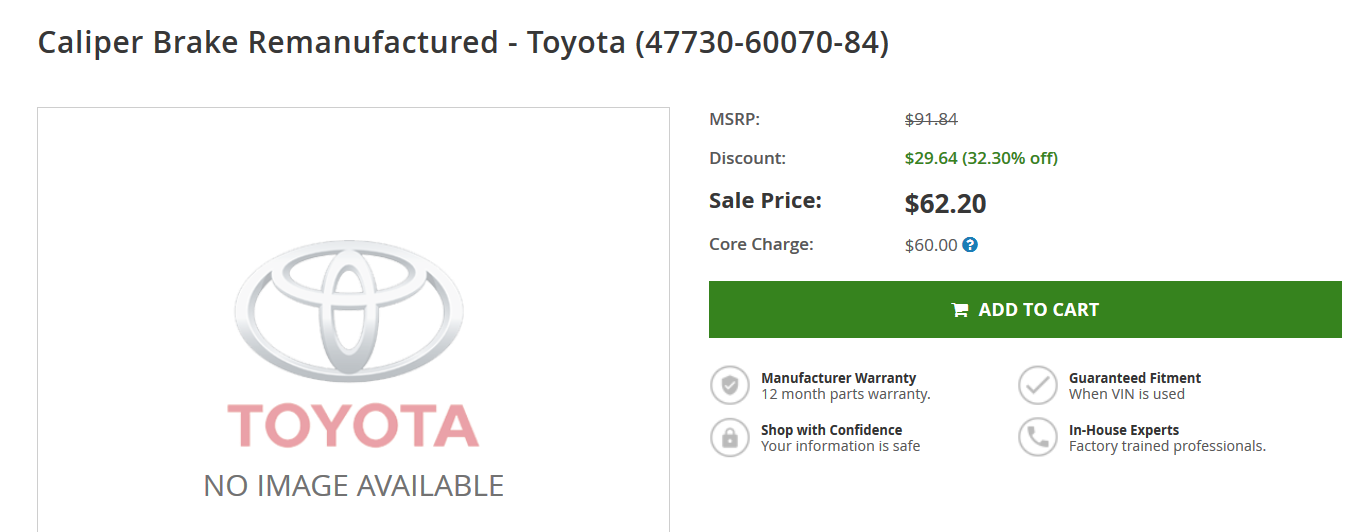Click the In-House Experts heading

[1124, 430]
